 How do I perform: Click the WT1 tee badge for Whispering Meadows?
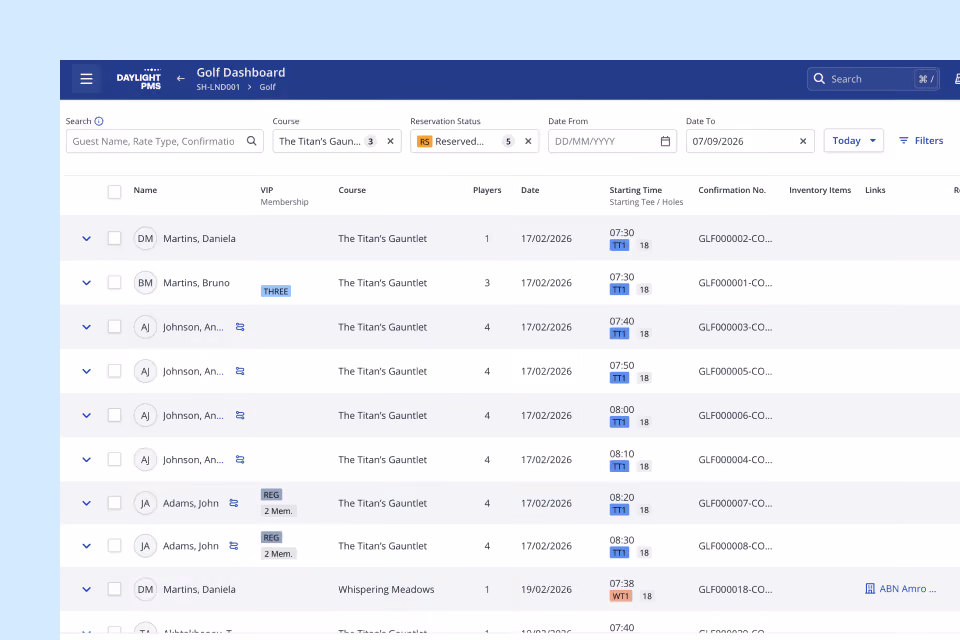point(621,596)
